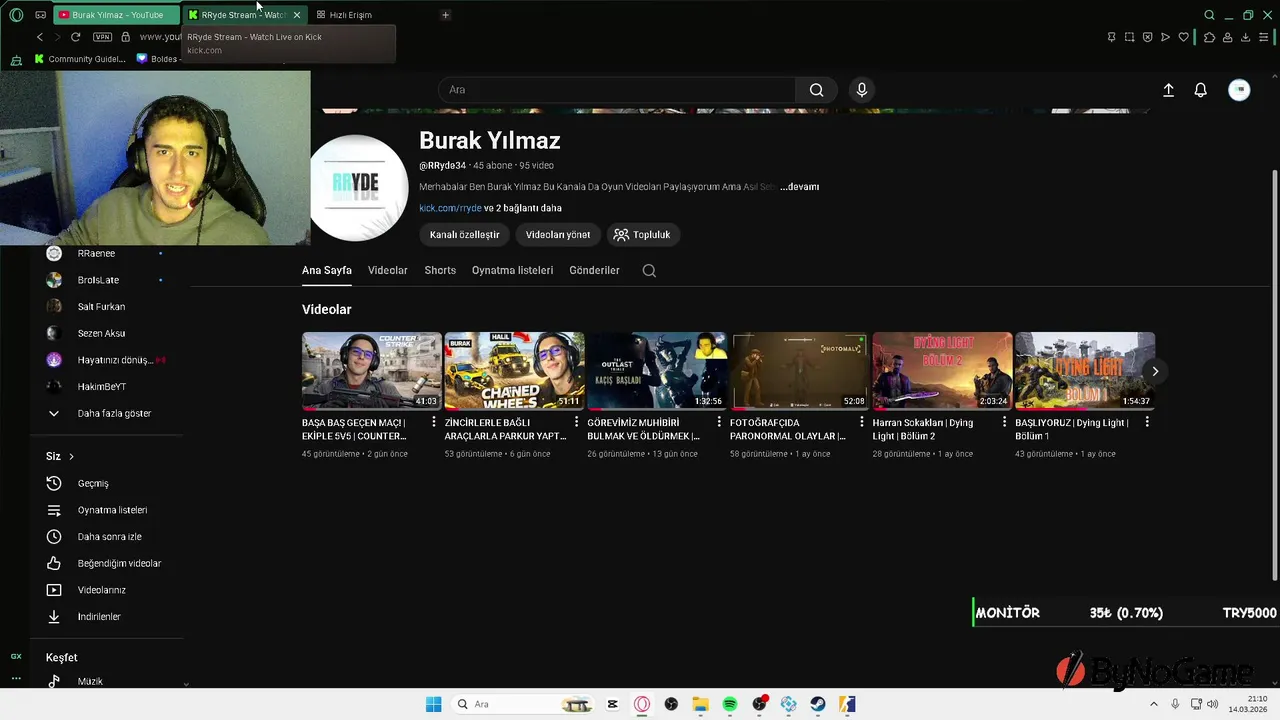1280x720 pixels.
Task: Click the YouTube search magnifier button
Action: pyautogui.click(x=816, y=90)
